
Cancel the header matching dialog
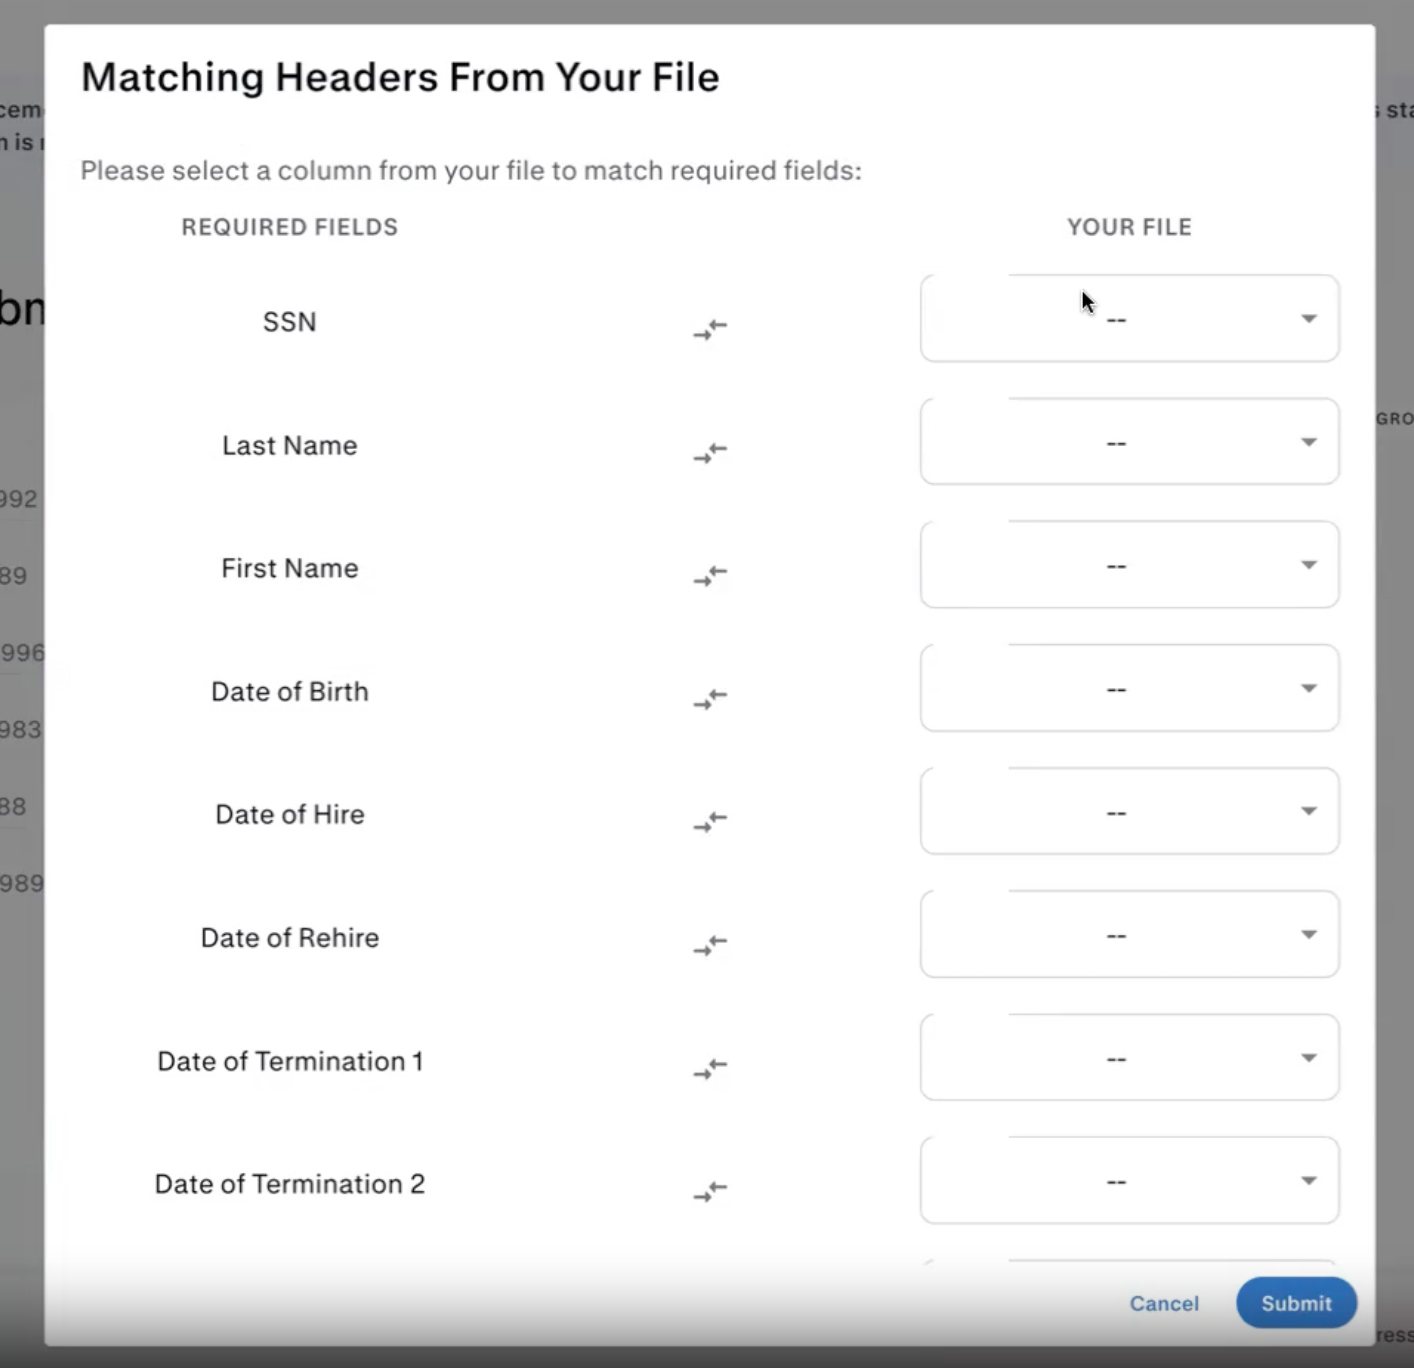1164,1303
